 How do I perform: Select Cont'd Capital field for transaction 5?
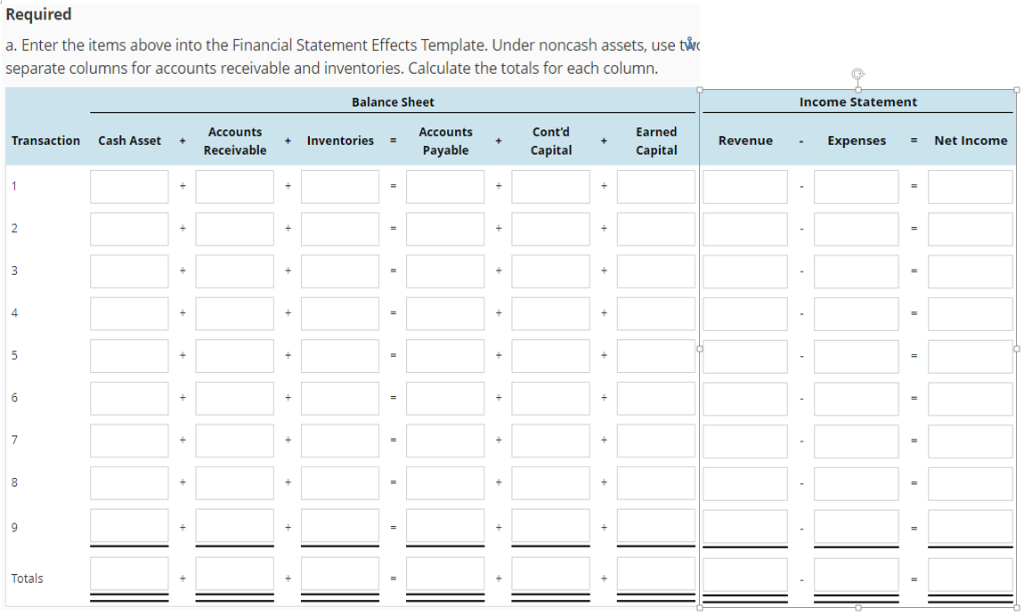point(551,356)
